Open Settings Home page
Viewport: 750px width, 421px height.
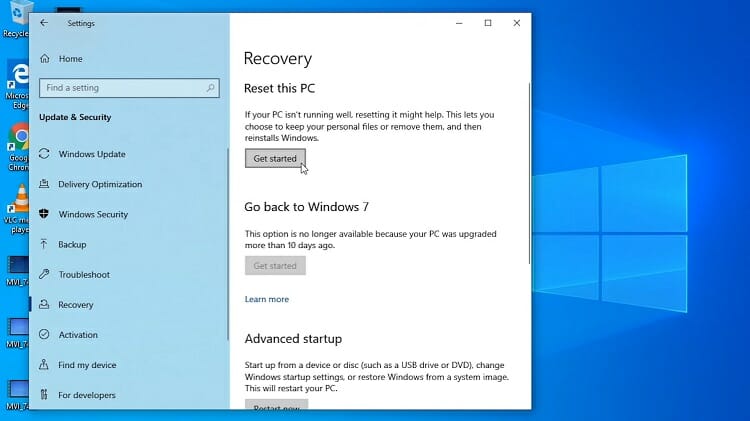(x=71, y=59)
